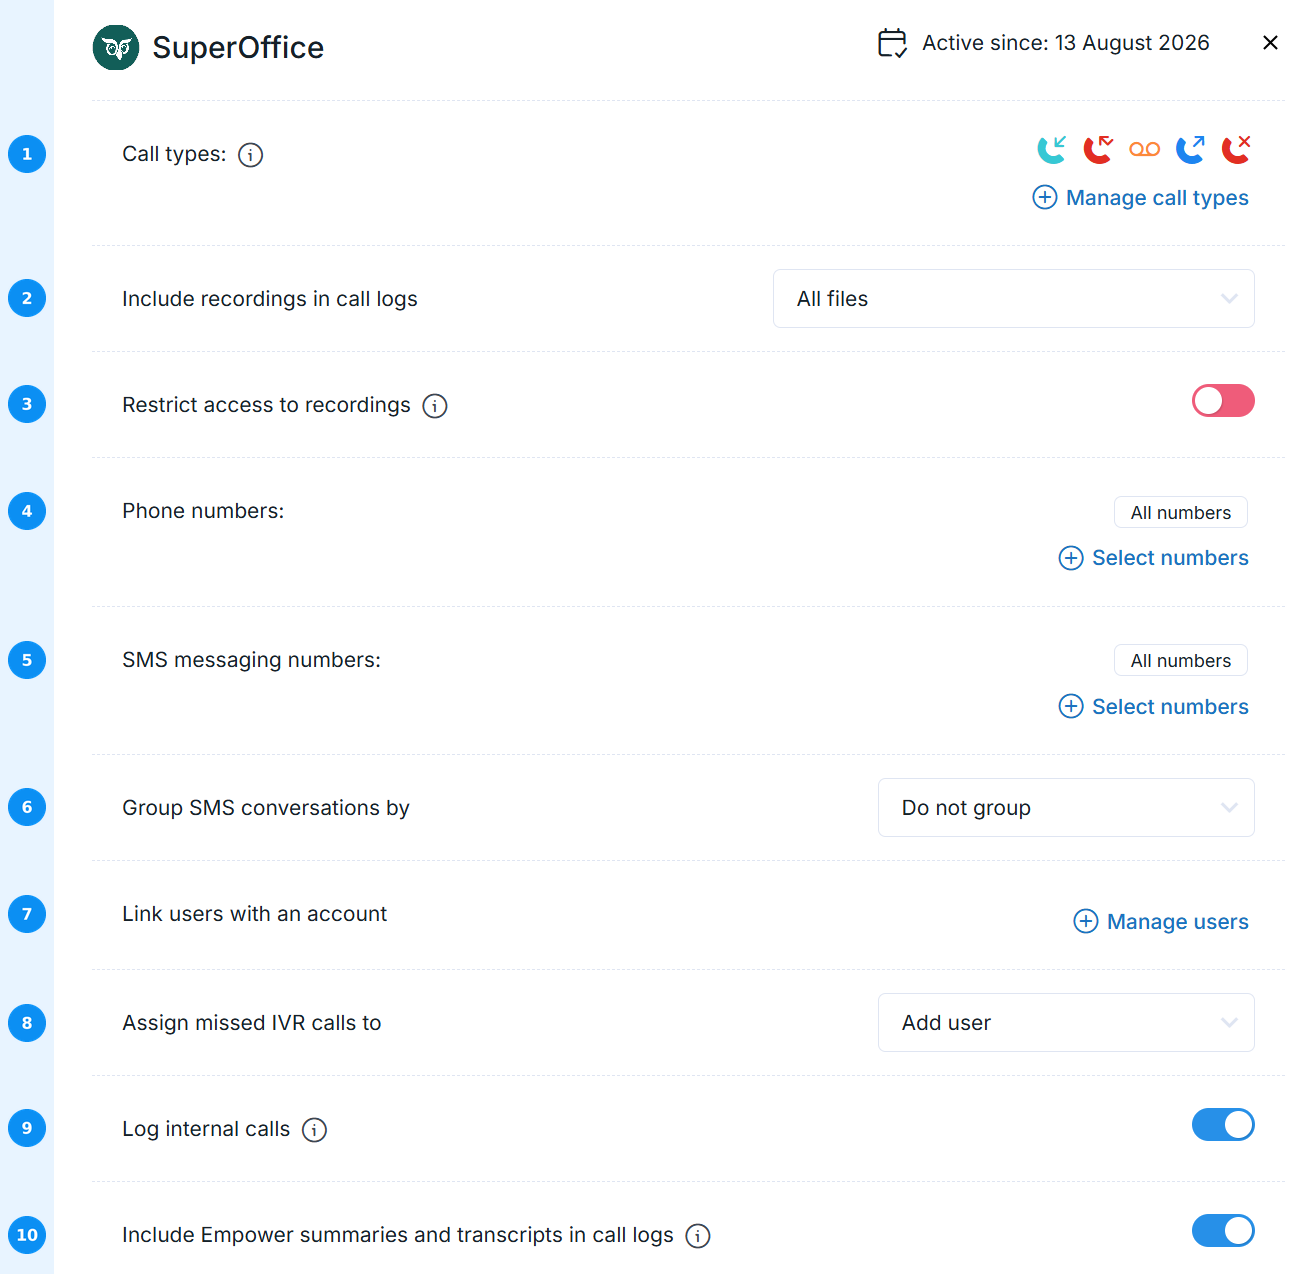Click the missed call type icon
Screen dimensions: 1308x1274
click(x=1098, y=149)
